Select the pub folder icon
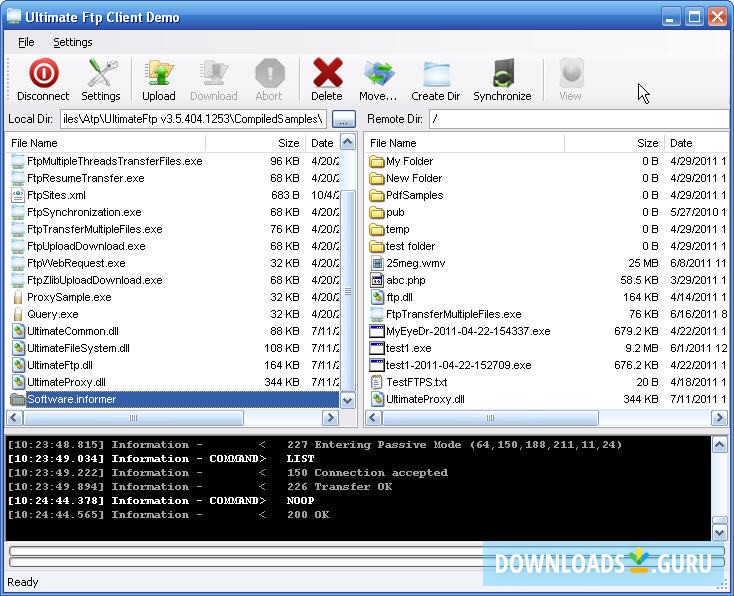 point(376,213)
